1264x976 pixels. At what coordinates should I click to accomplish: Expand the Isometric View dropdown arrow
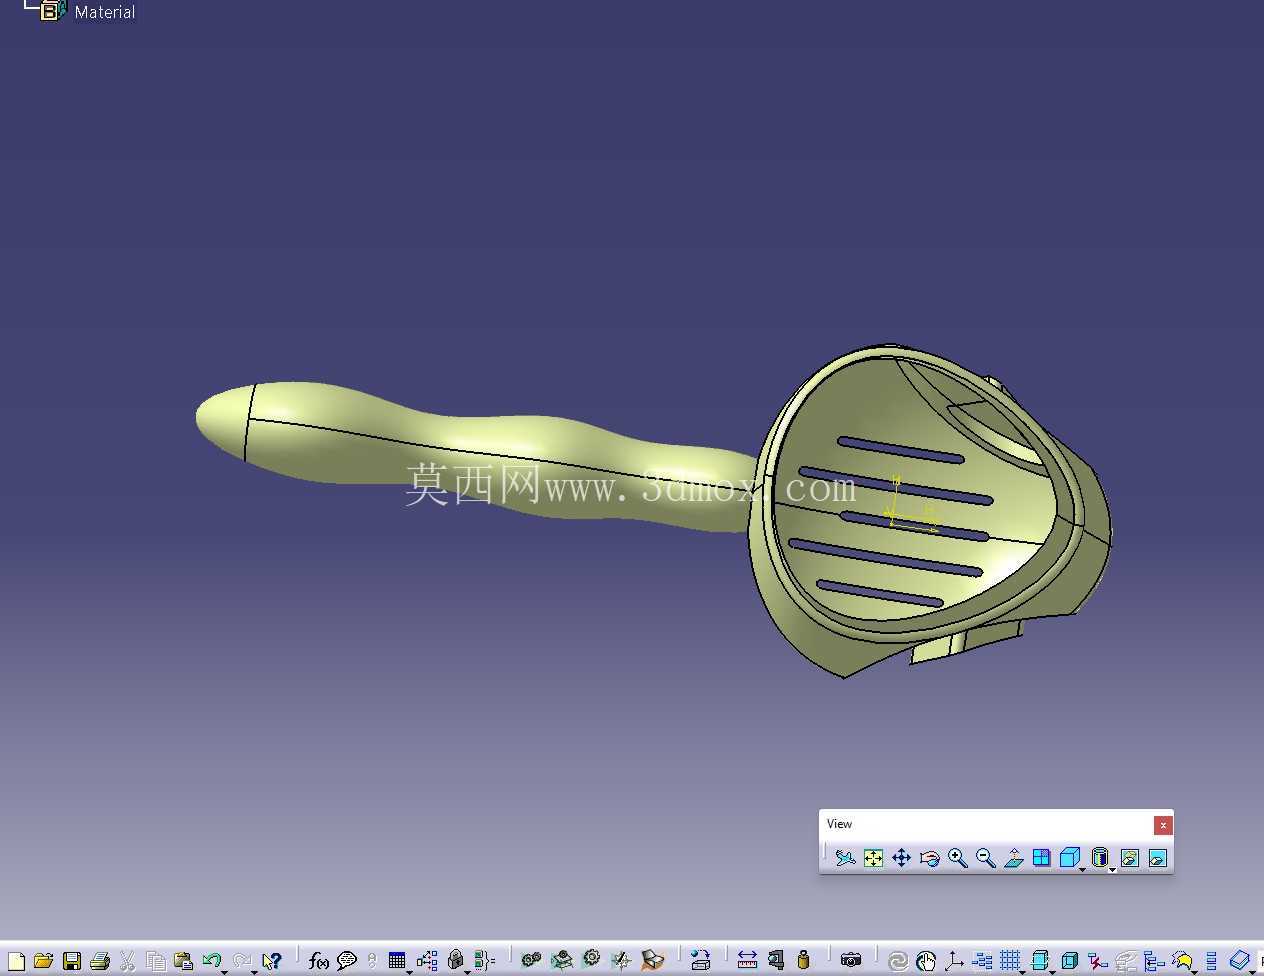click(1082, 870)
